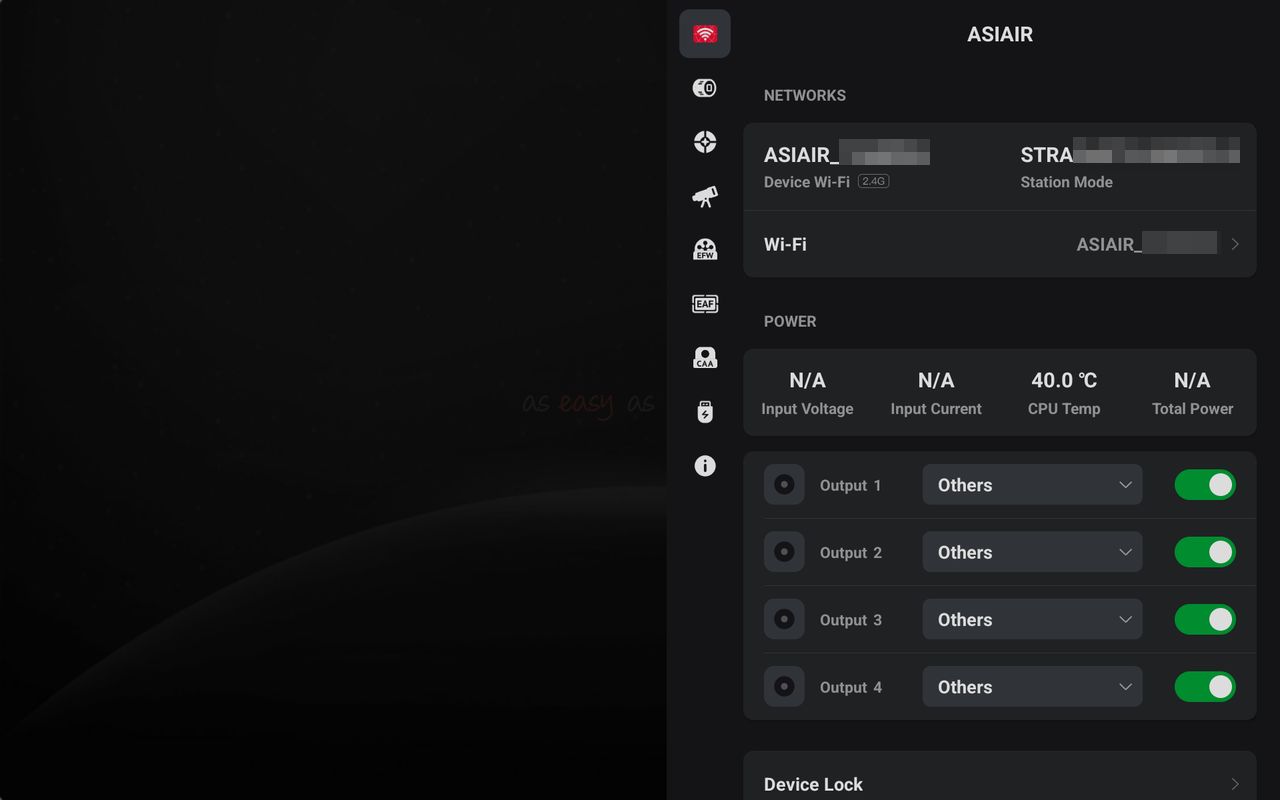Open the main camera settings sidebar icon
The image size is (1280, 800).
[705, 88]
